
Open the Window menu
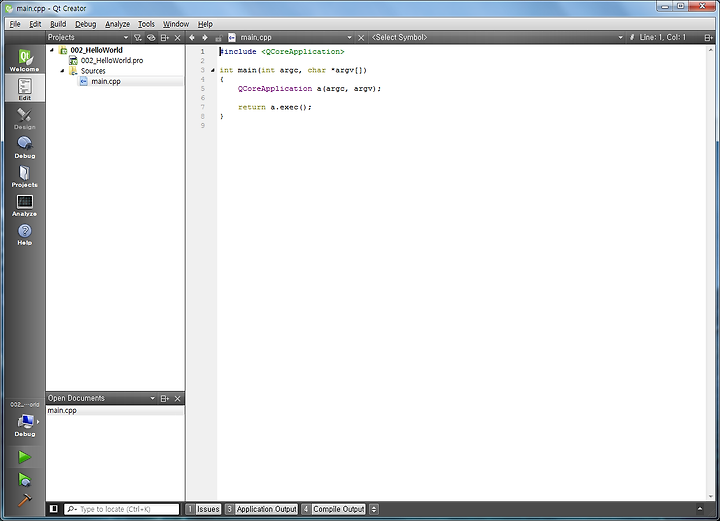[175, 24]
